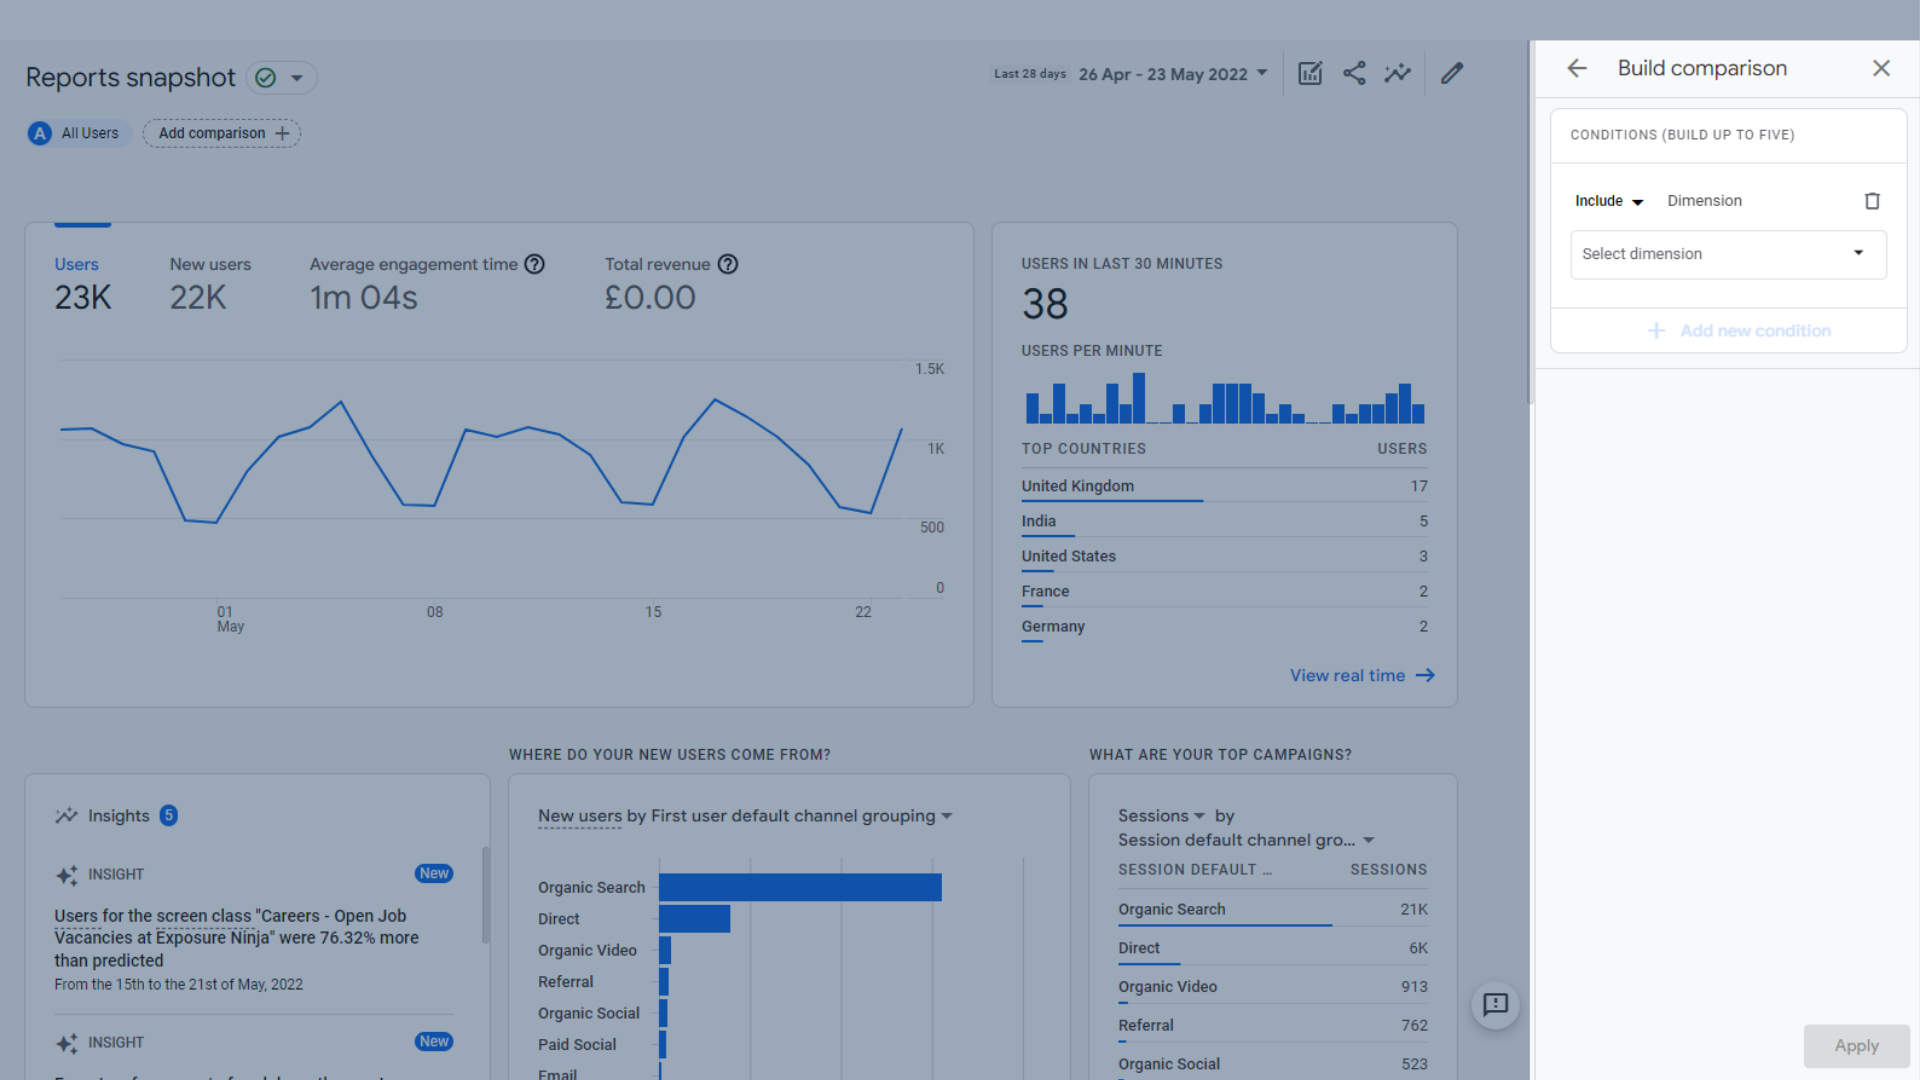
Task: Click the Insights panel scrollbar
Action: pyautogui.click(x=486, y=895)
